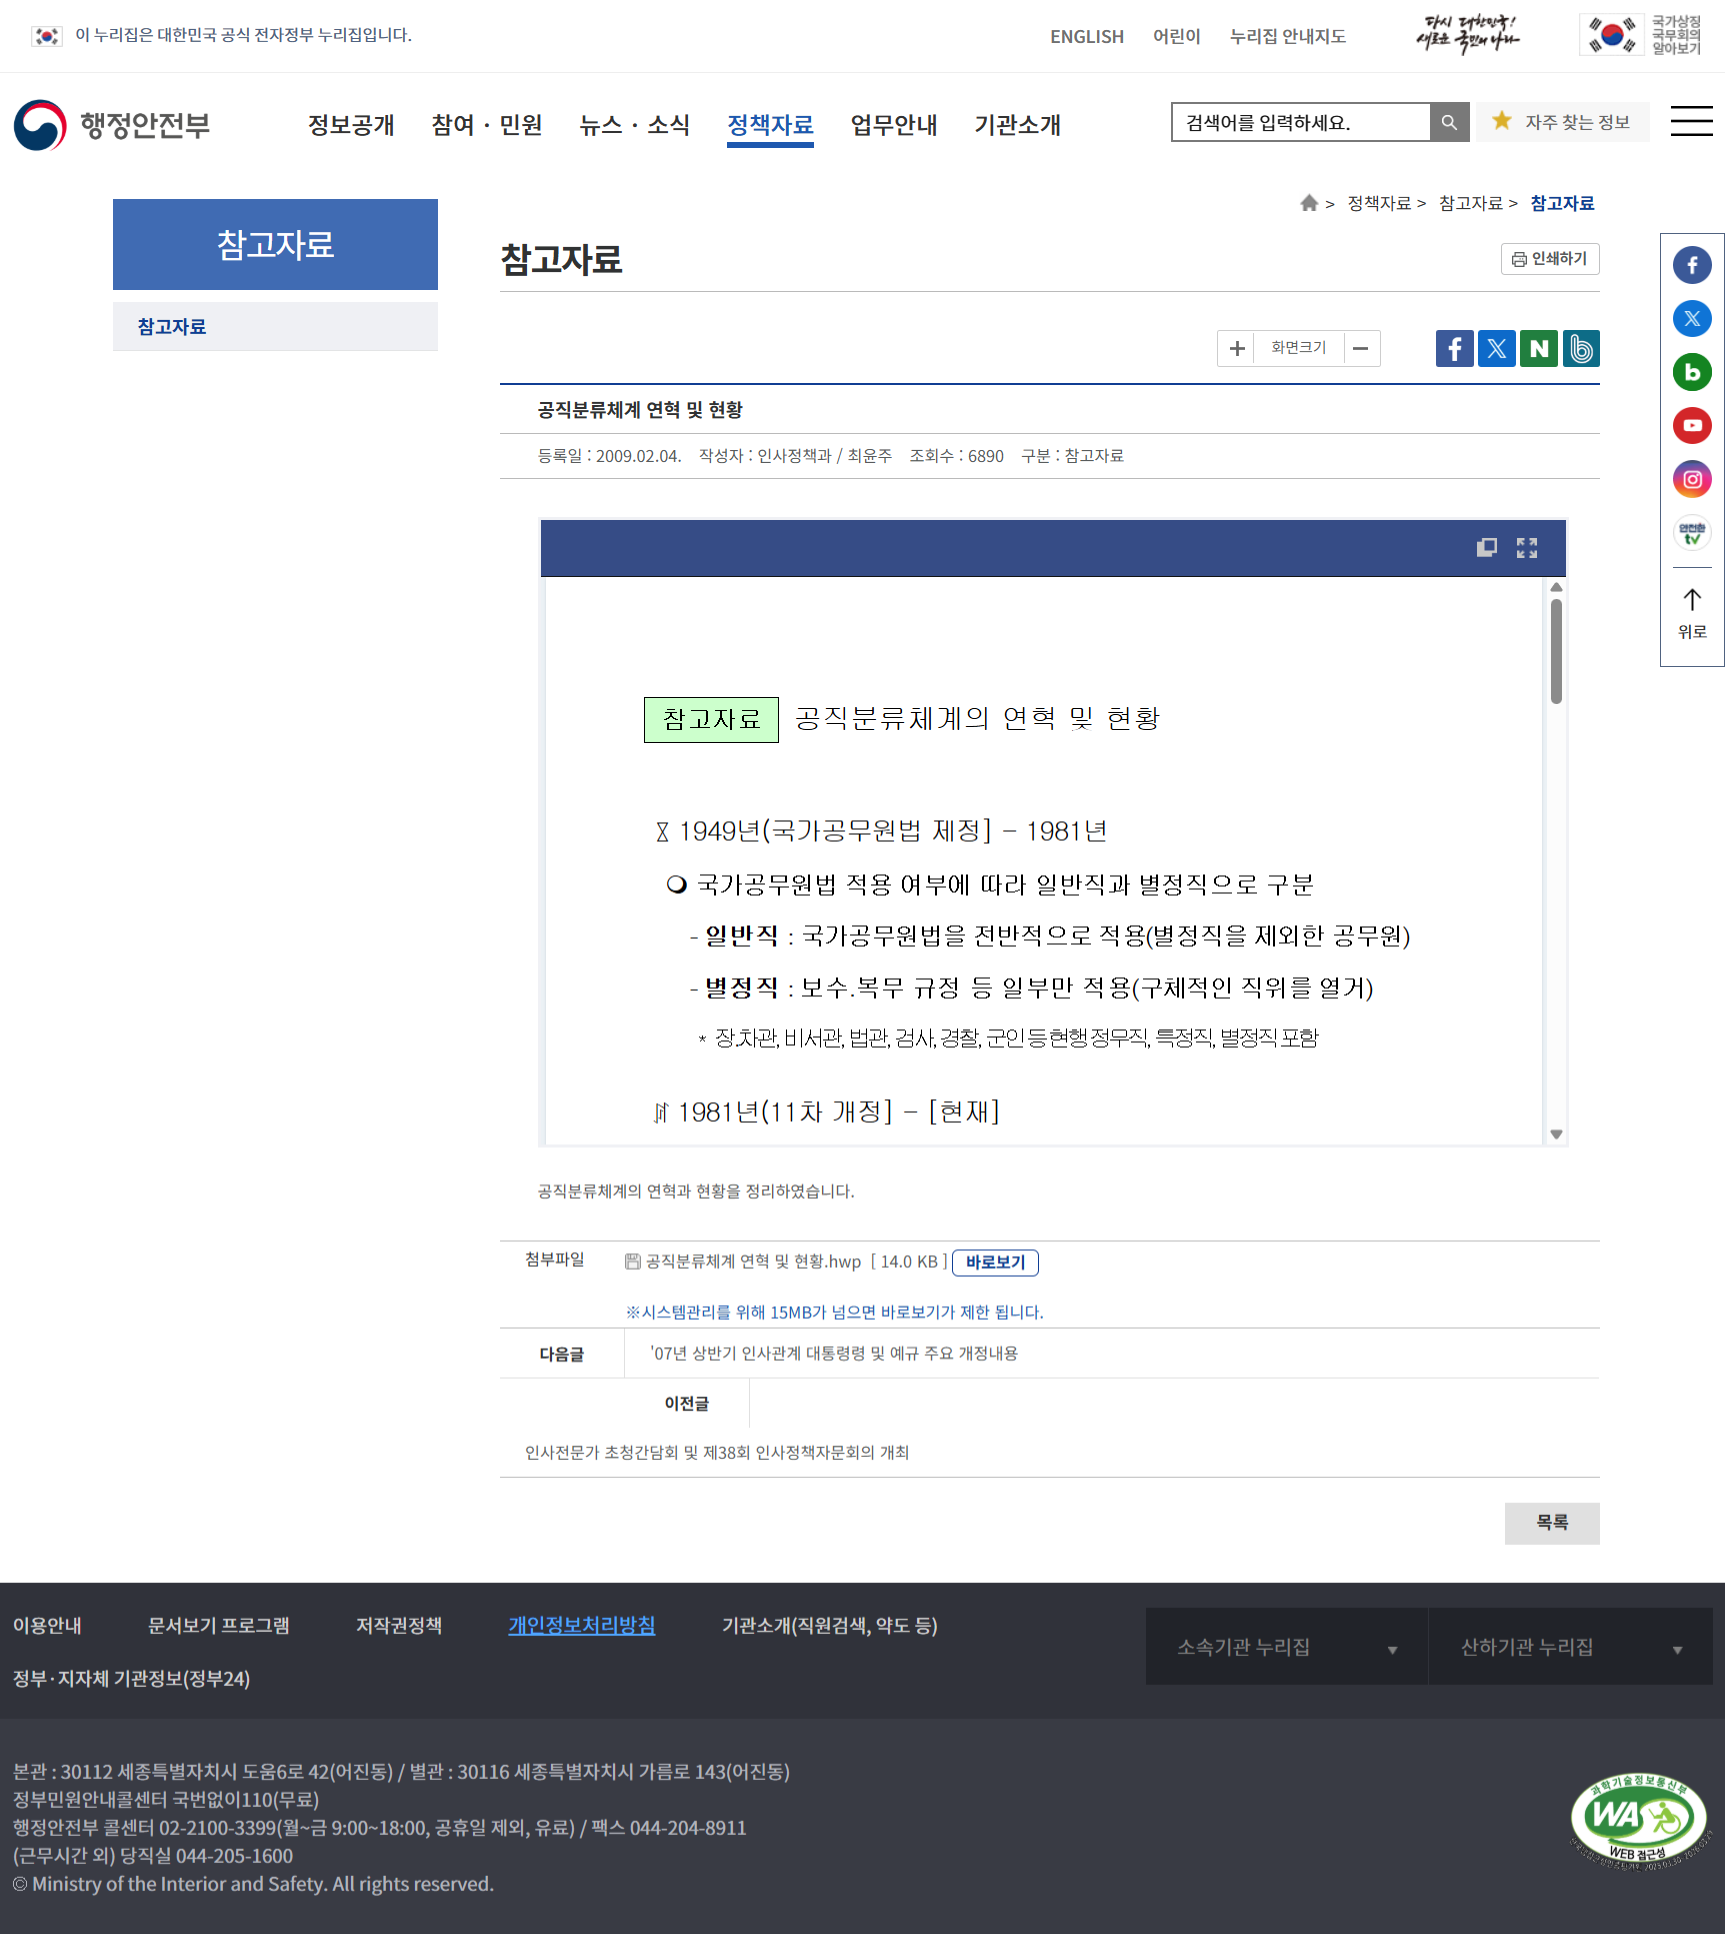1725x1936 pixels.
Task: Expand 산하기관 누리집 dropdown
Action: click(x=1570, y=1647)
